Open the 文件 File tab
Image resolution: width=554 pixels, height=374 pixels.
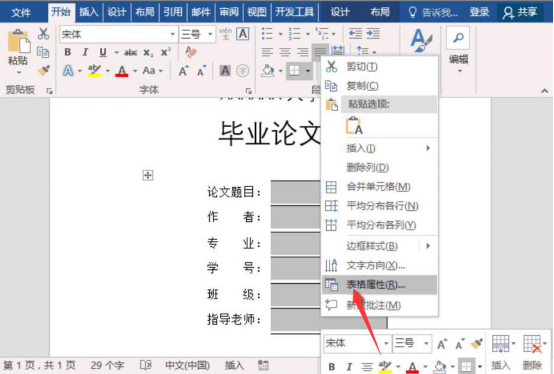click(21, 13)
